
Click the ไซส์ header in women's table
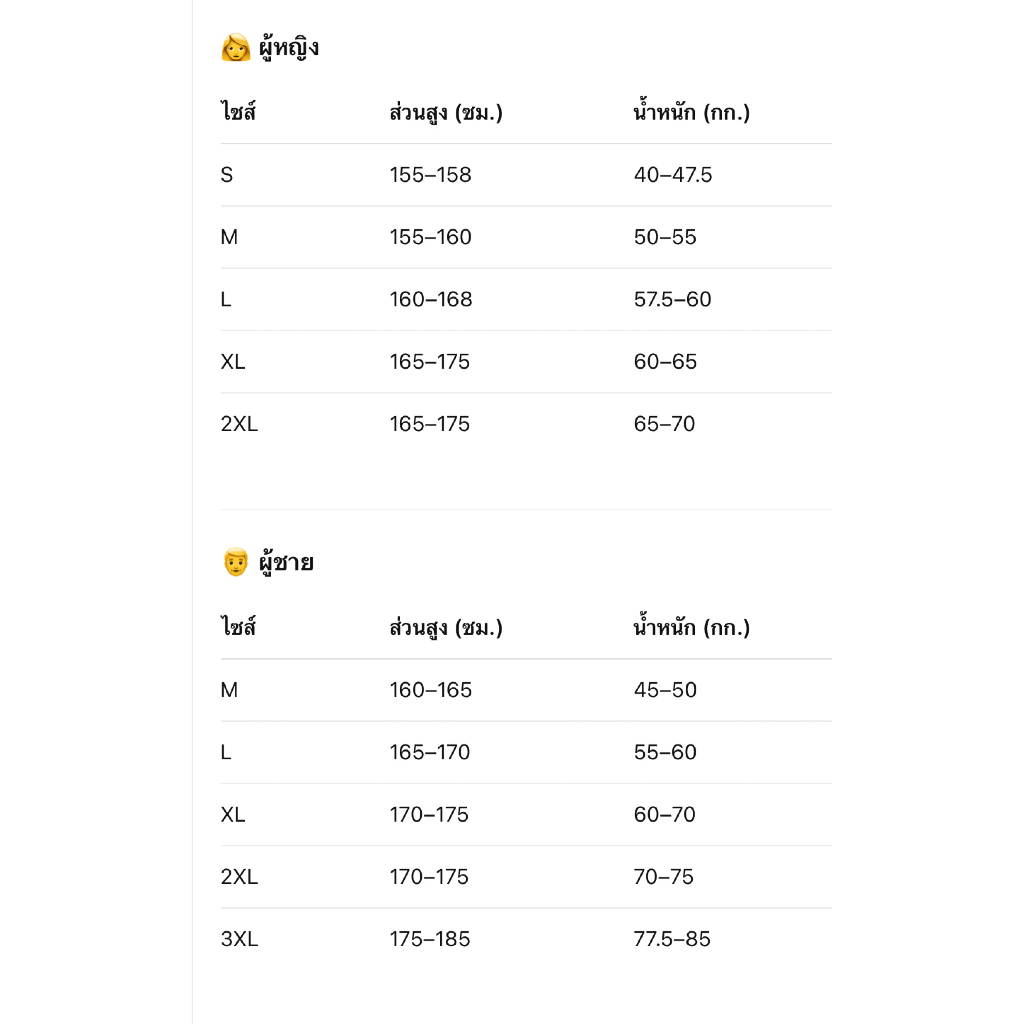pyautogui.click(x=238, y=112)
